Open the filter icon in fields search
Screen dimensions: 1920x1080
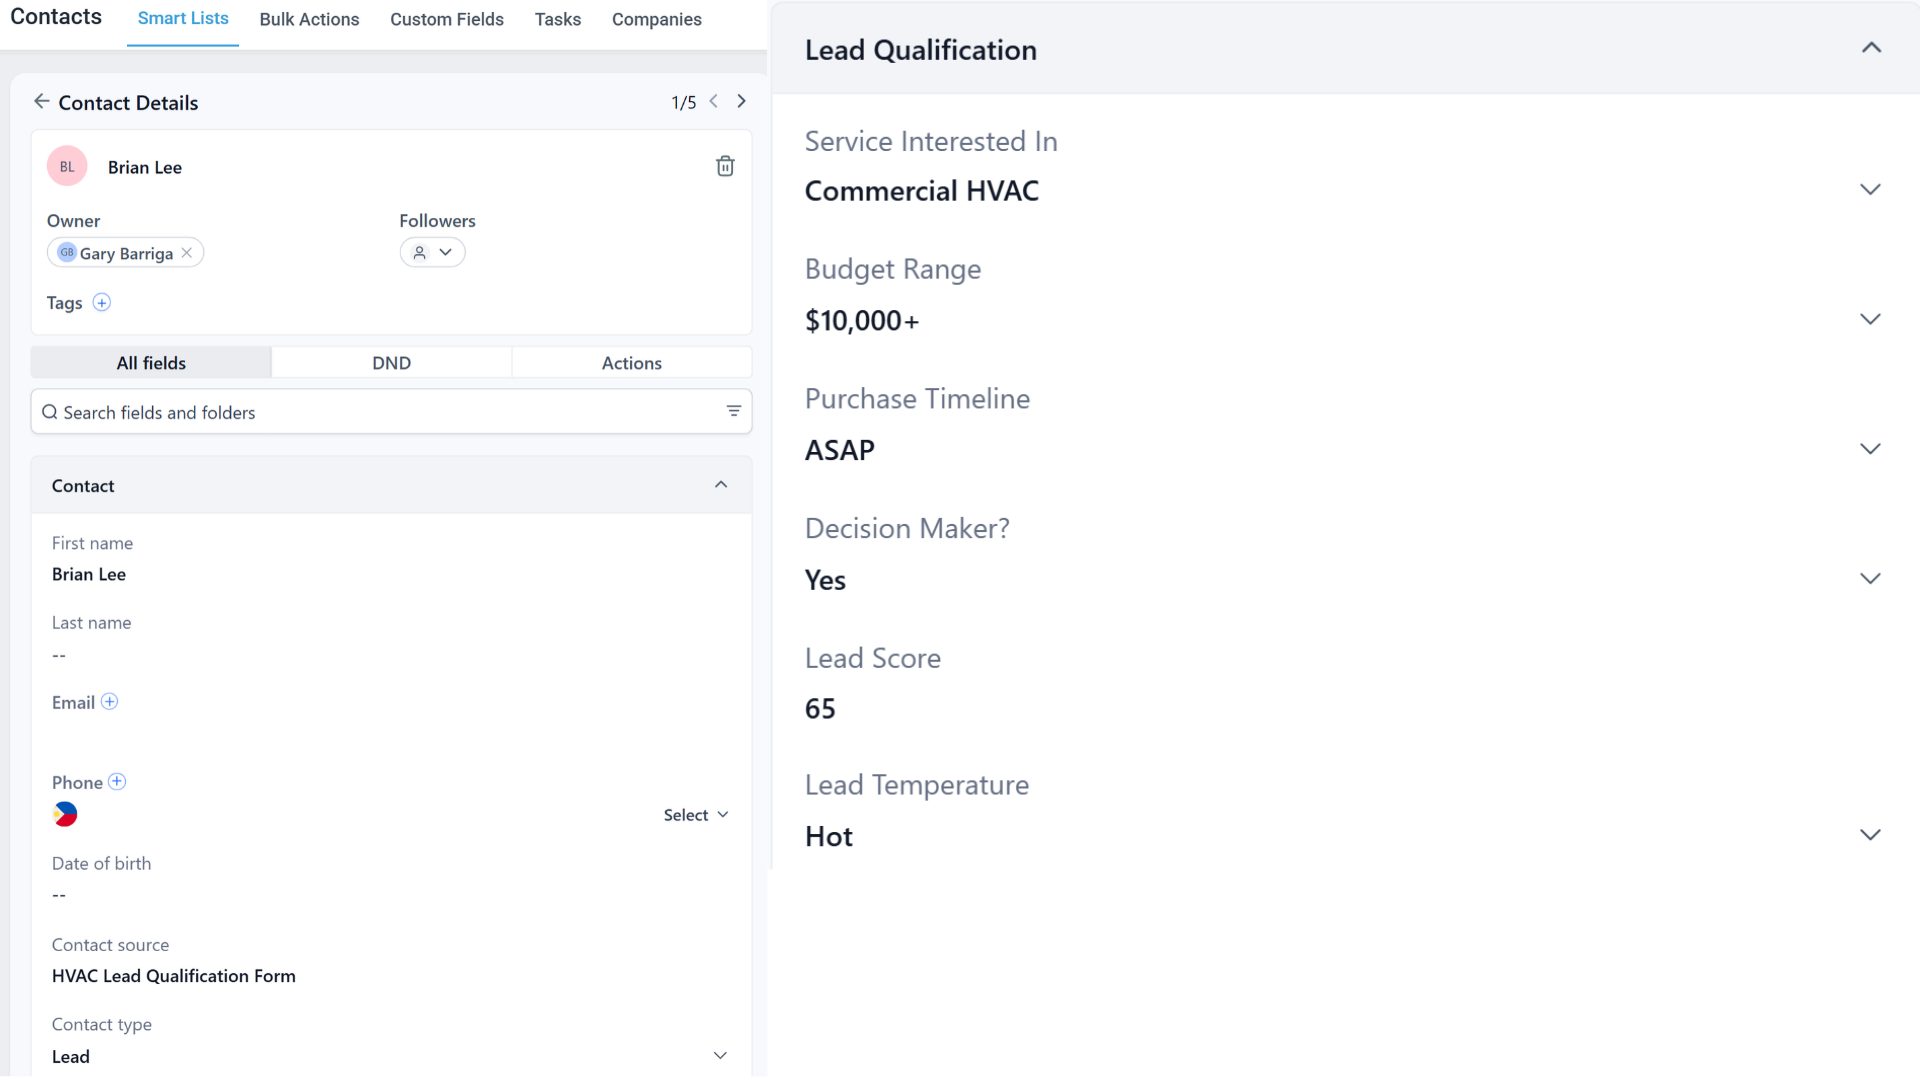point(733,411)
